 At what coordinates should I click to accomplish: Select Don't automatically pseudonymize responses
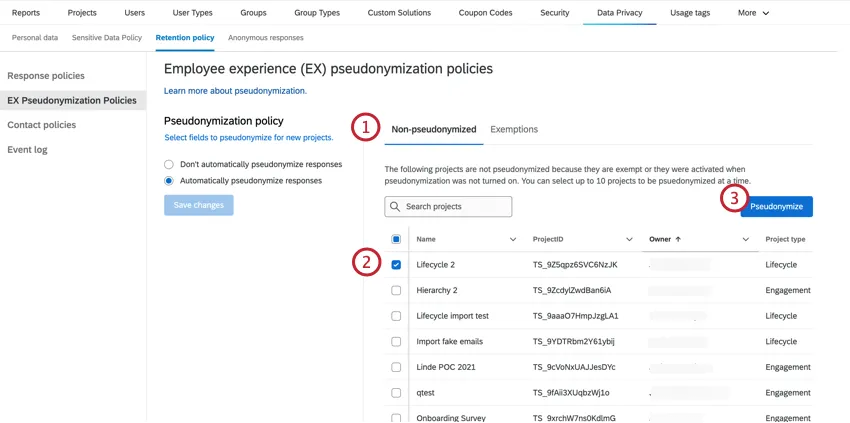(169, 164)
